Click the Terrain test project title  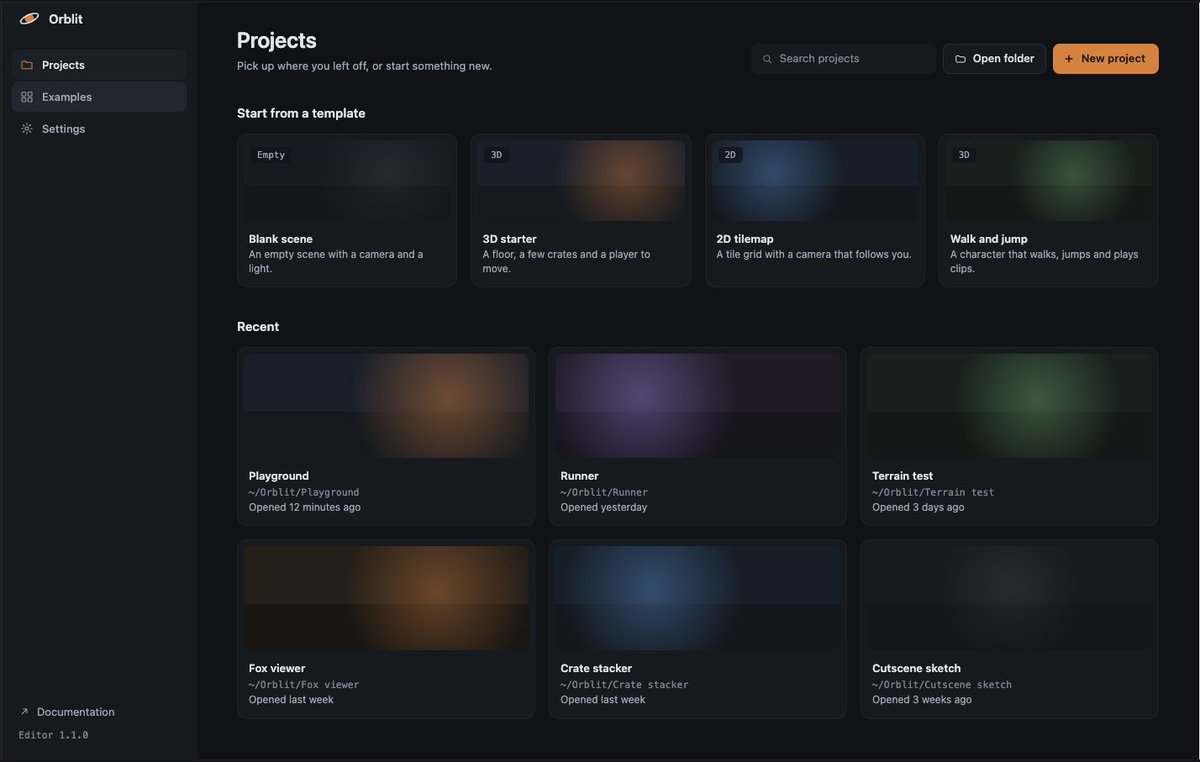[x=903, y=476]
